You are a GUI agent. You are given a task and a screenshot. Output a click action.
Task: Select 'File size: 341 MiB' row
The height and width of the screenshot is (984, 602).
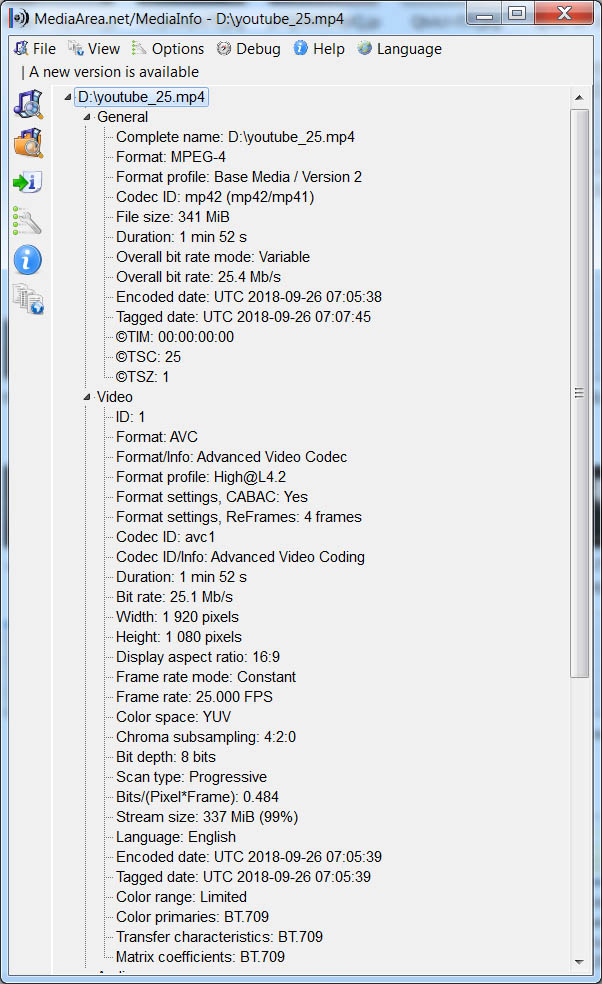[173, 218]
